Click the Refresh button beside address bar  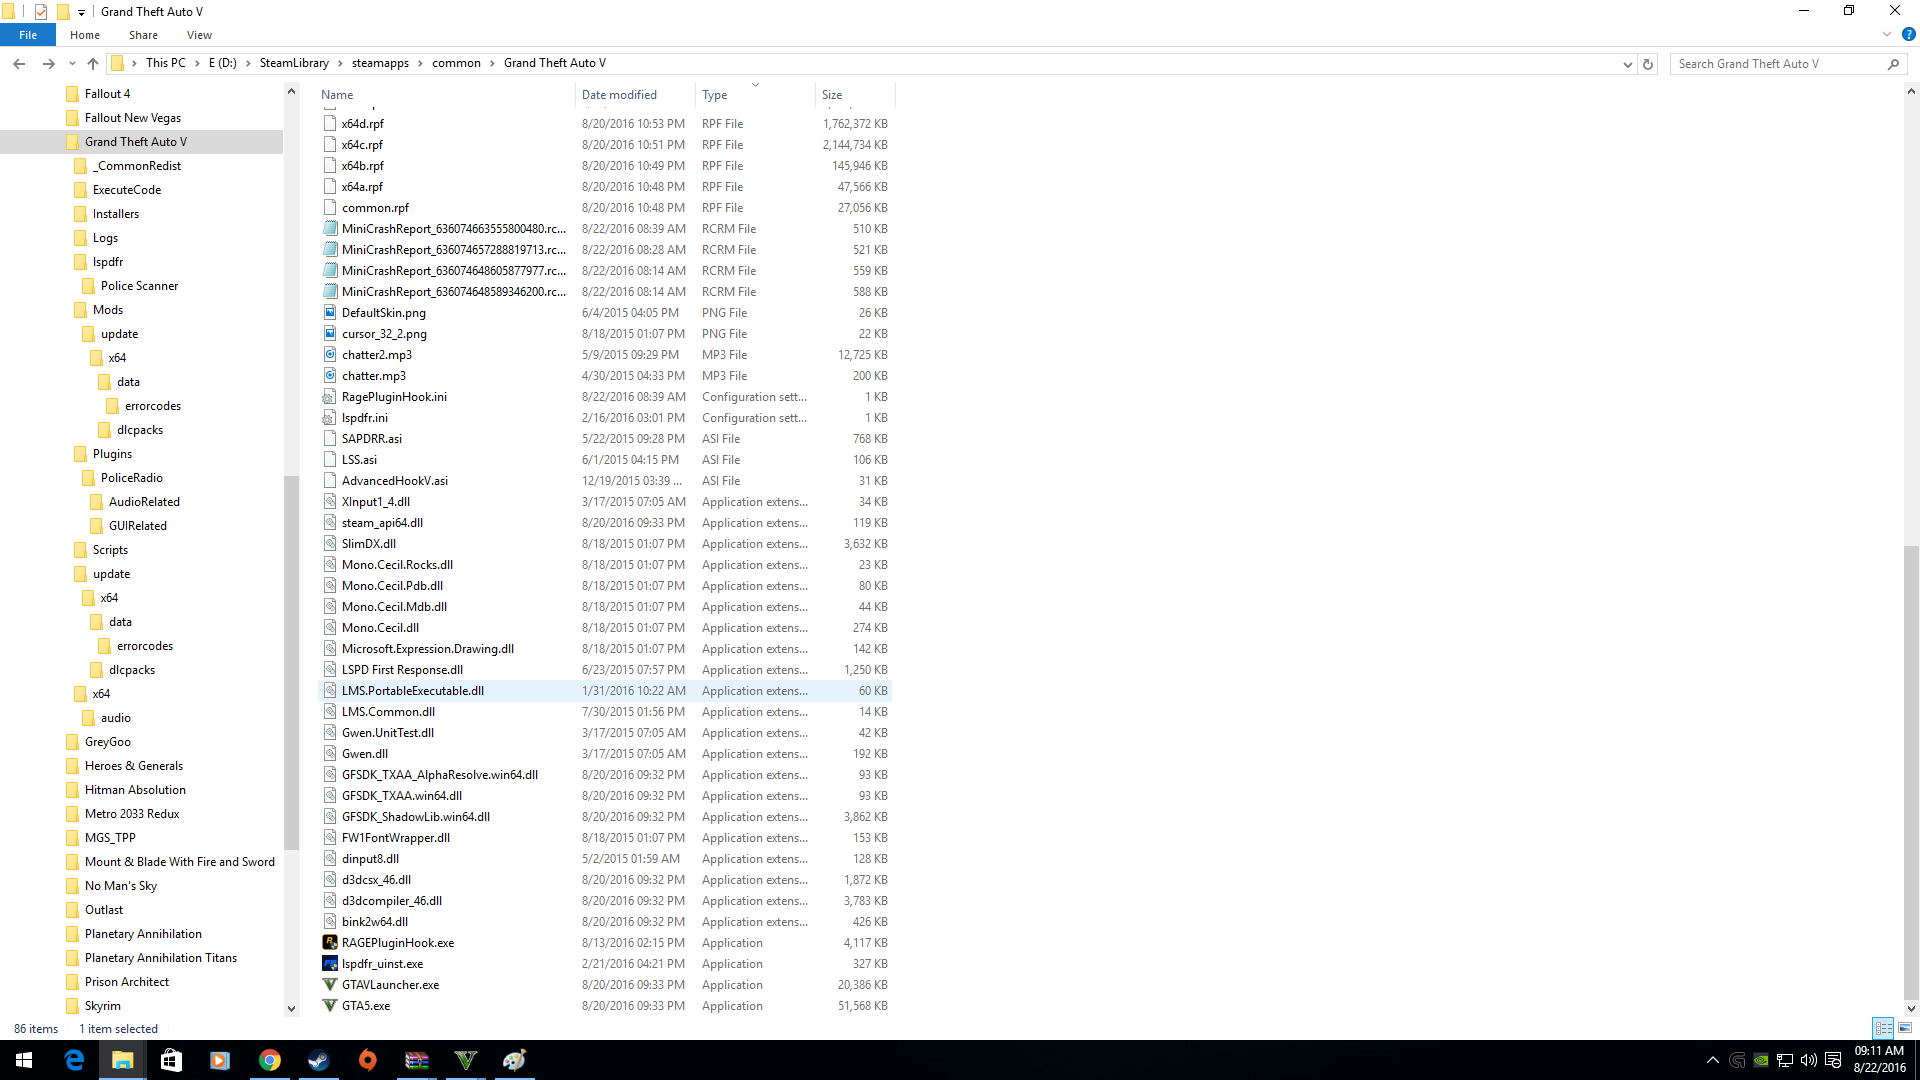pos(1648,63)
